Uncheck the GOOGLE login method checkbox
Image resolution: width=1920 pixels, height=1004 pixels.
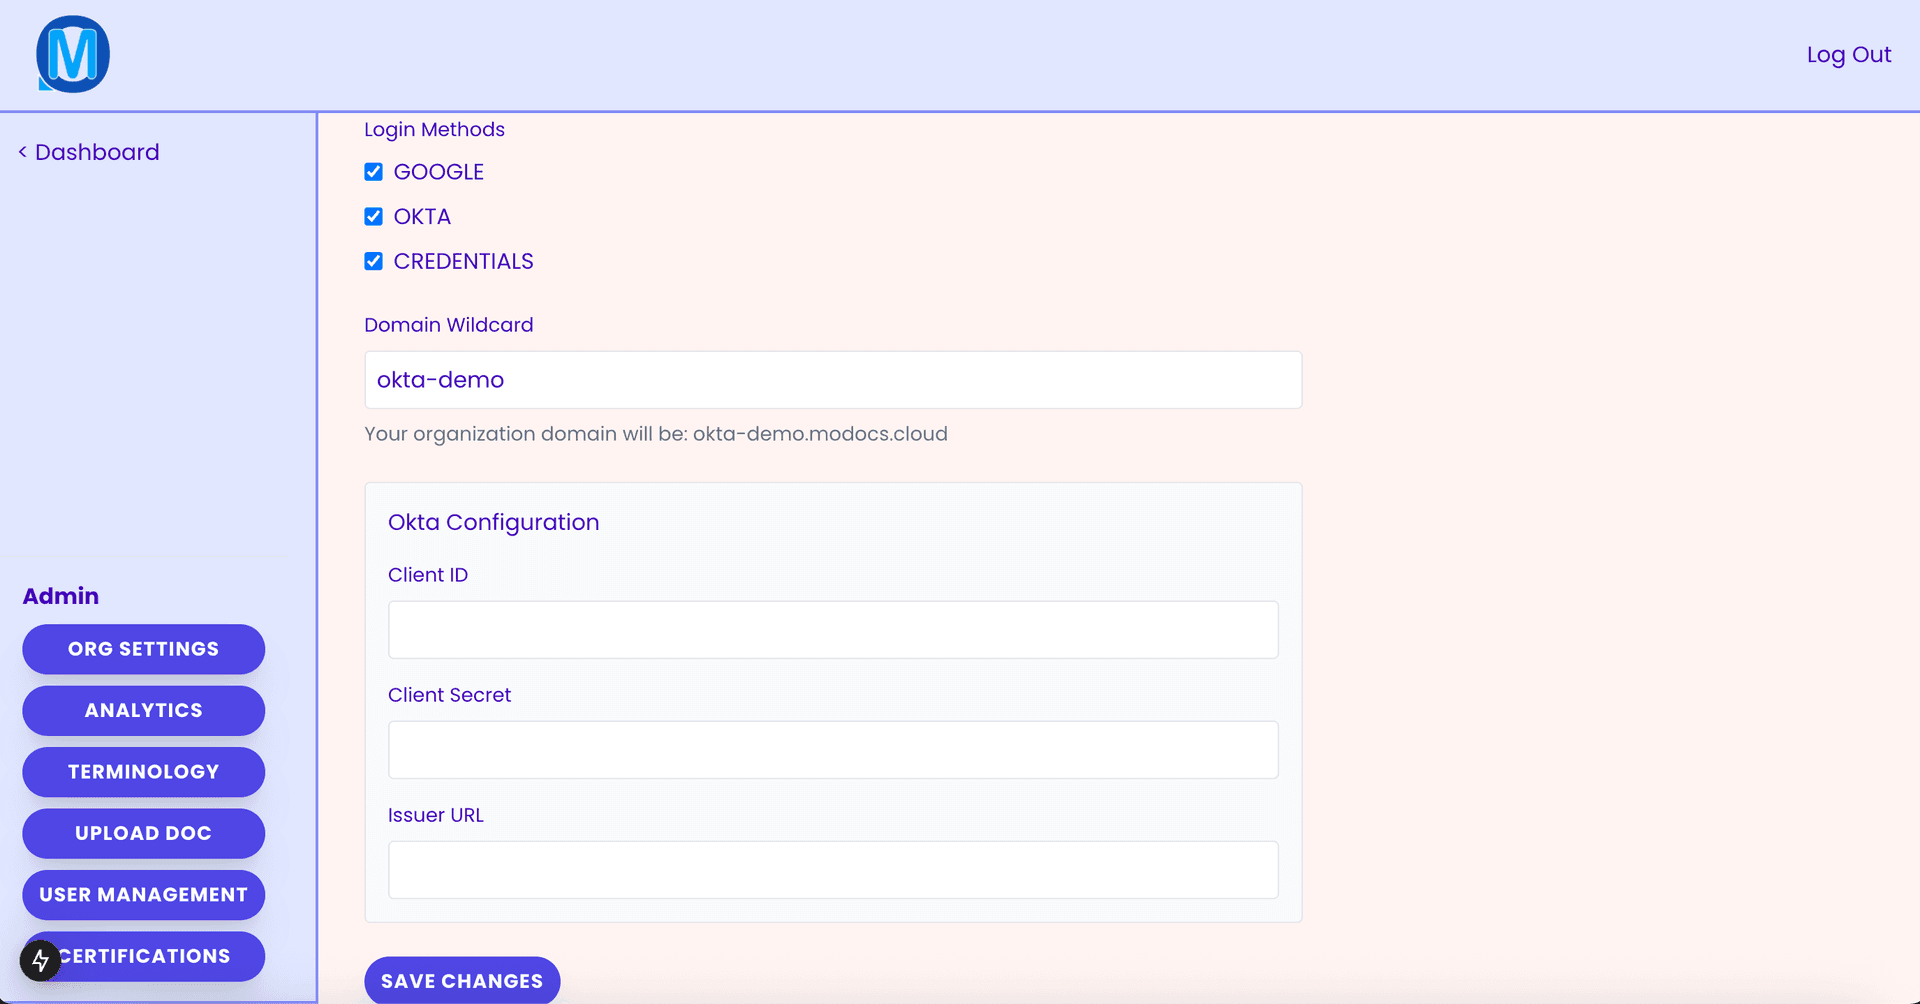click(373, 172)
